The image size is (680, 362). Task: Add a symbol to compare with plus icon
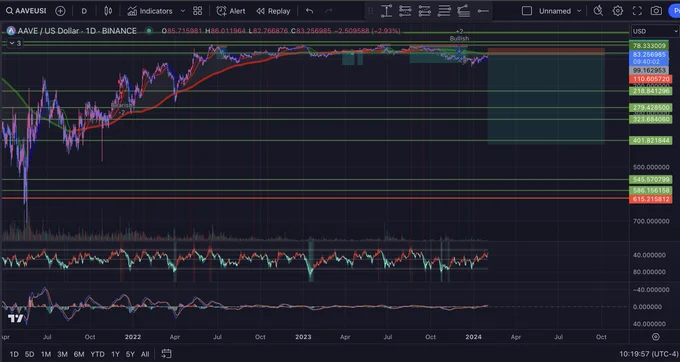coord(60,11)
